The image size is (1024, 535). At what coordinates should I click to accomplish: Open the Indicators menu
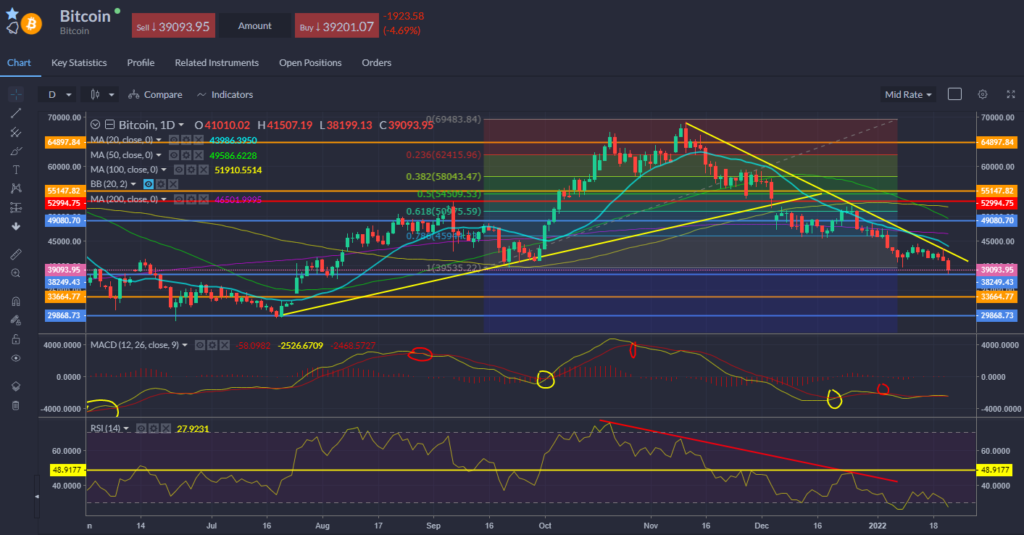point(226,94)
